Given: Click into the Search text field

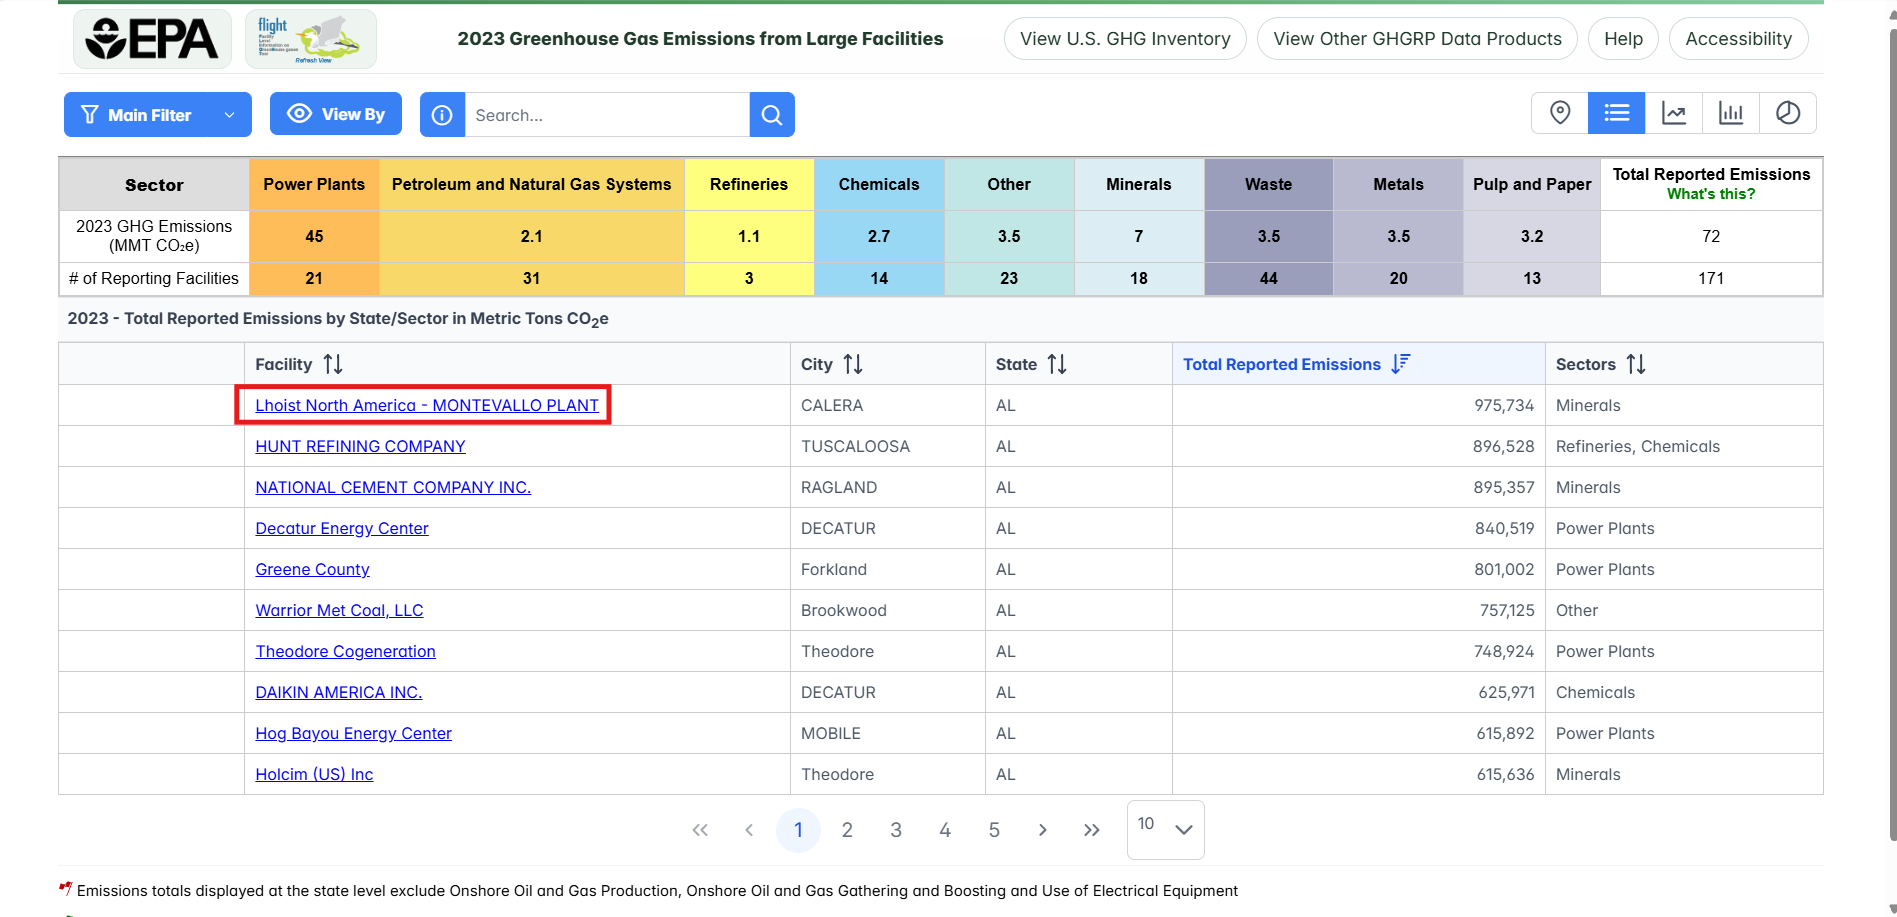Looking at the screenshot, I should (x=606, y=115).
